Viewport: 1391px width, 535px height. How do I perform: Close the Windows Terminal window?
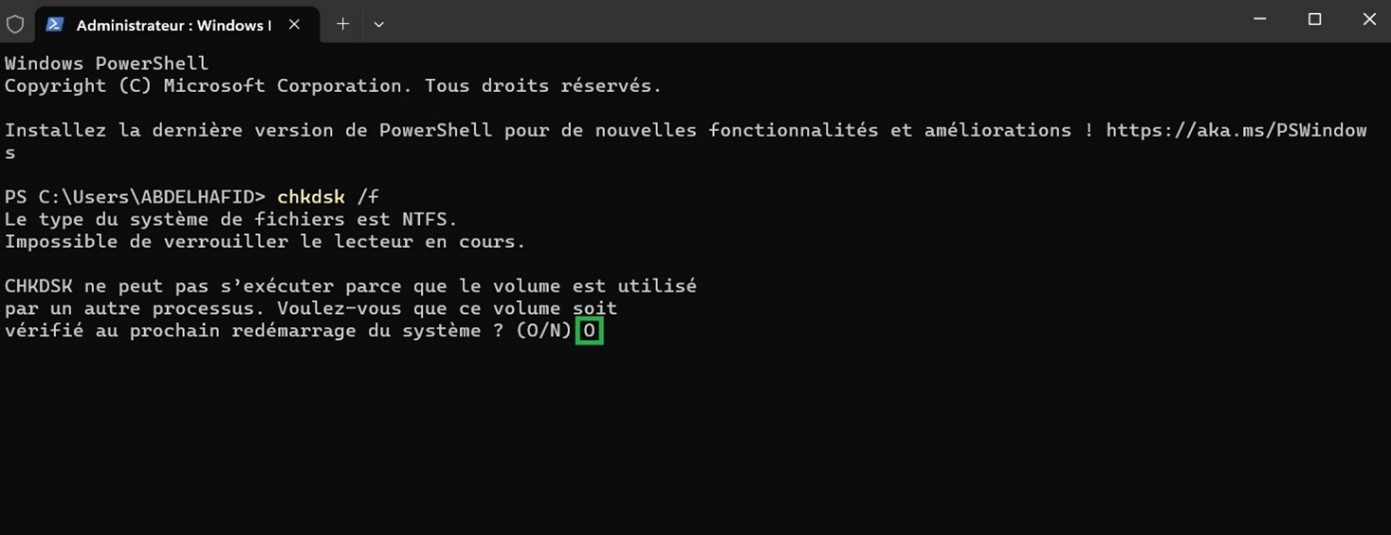pos(1369,19)
